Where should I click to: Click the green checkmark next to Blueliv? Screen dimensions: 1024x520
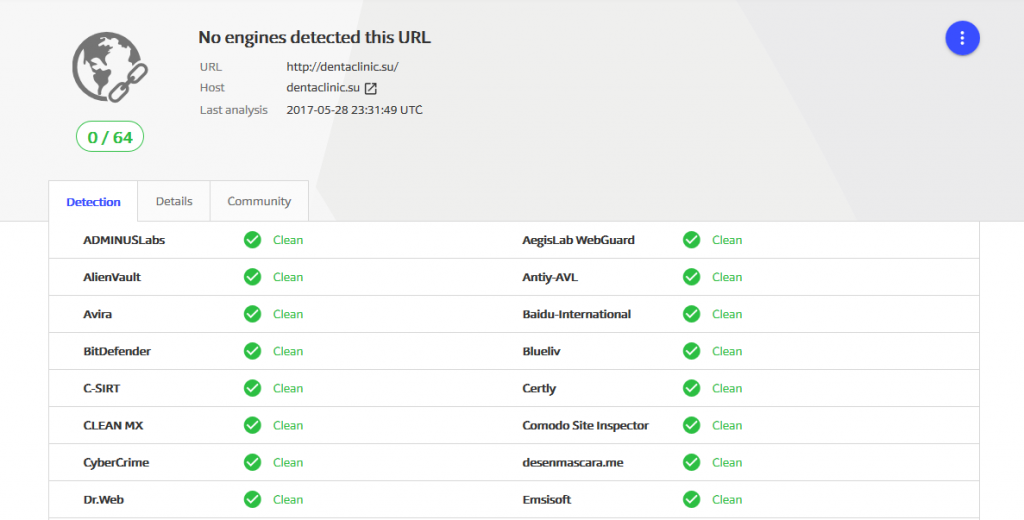[x=691, y=351]
